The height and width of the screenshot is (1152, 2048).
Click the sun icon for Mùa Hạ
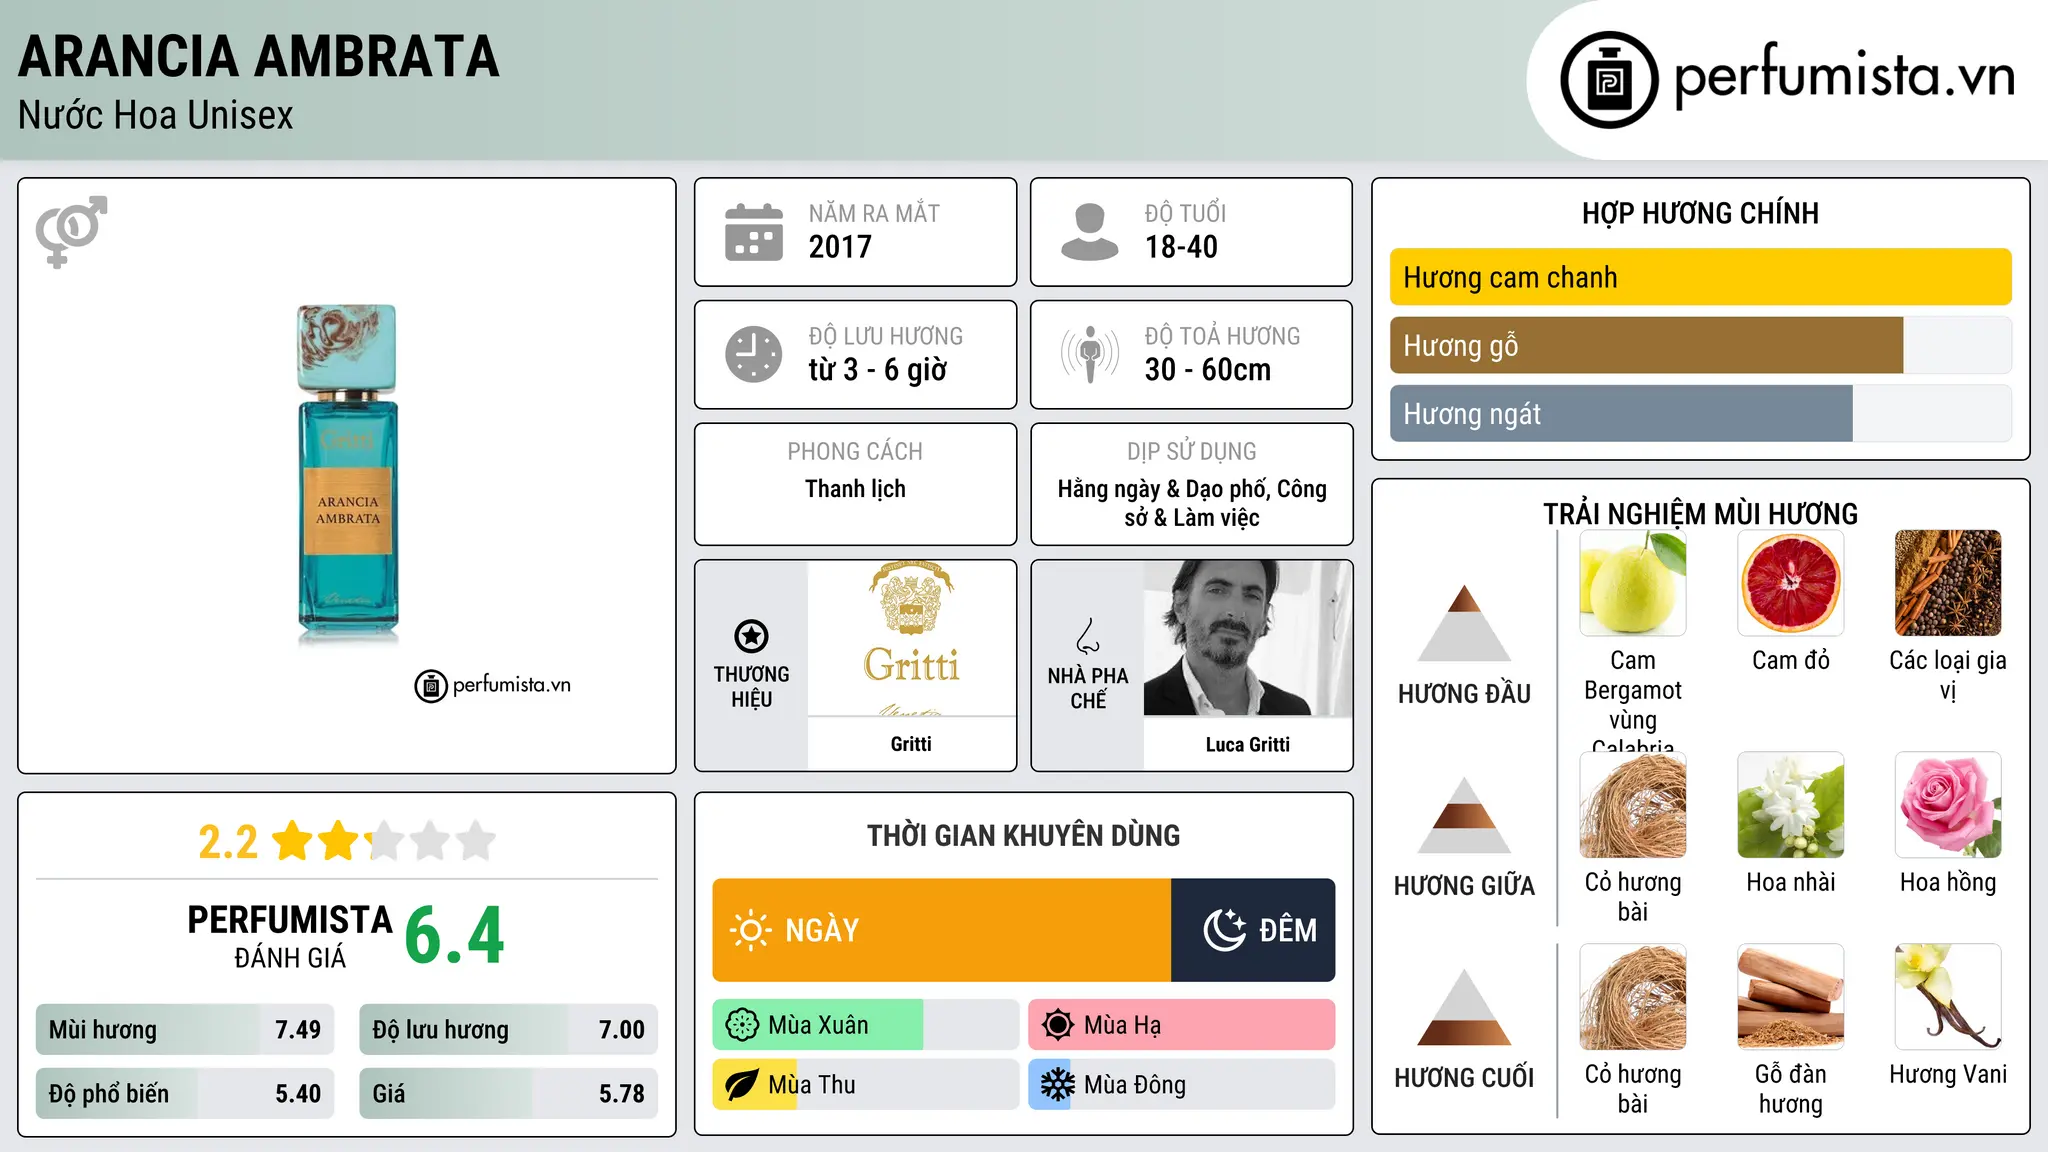point(1058,1025)
